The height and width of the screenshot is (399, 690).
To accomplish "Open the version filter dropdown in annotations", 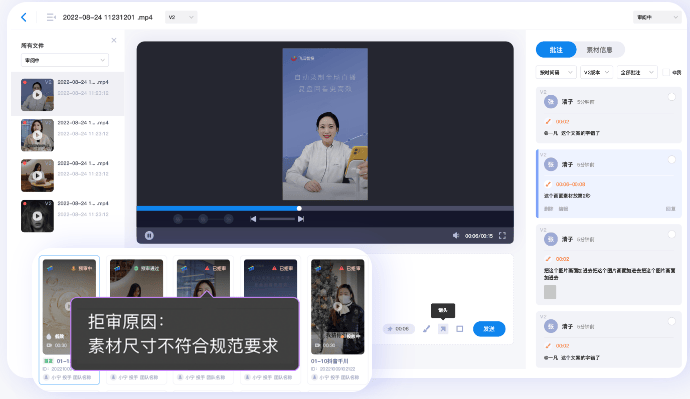I will point(596,72).
